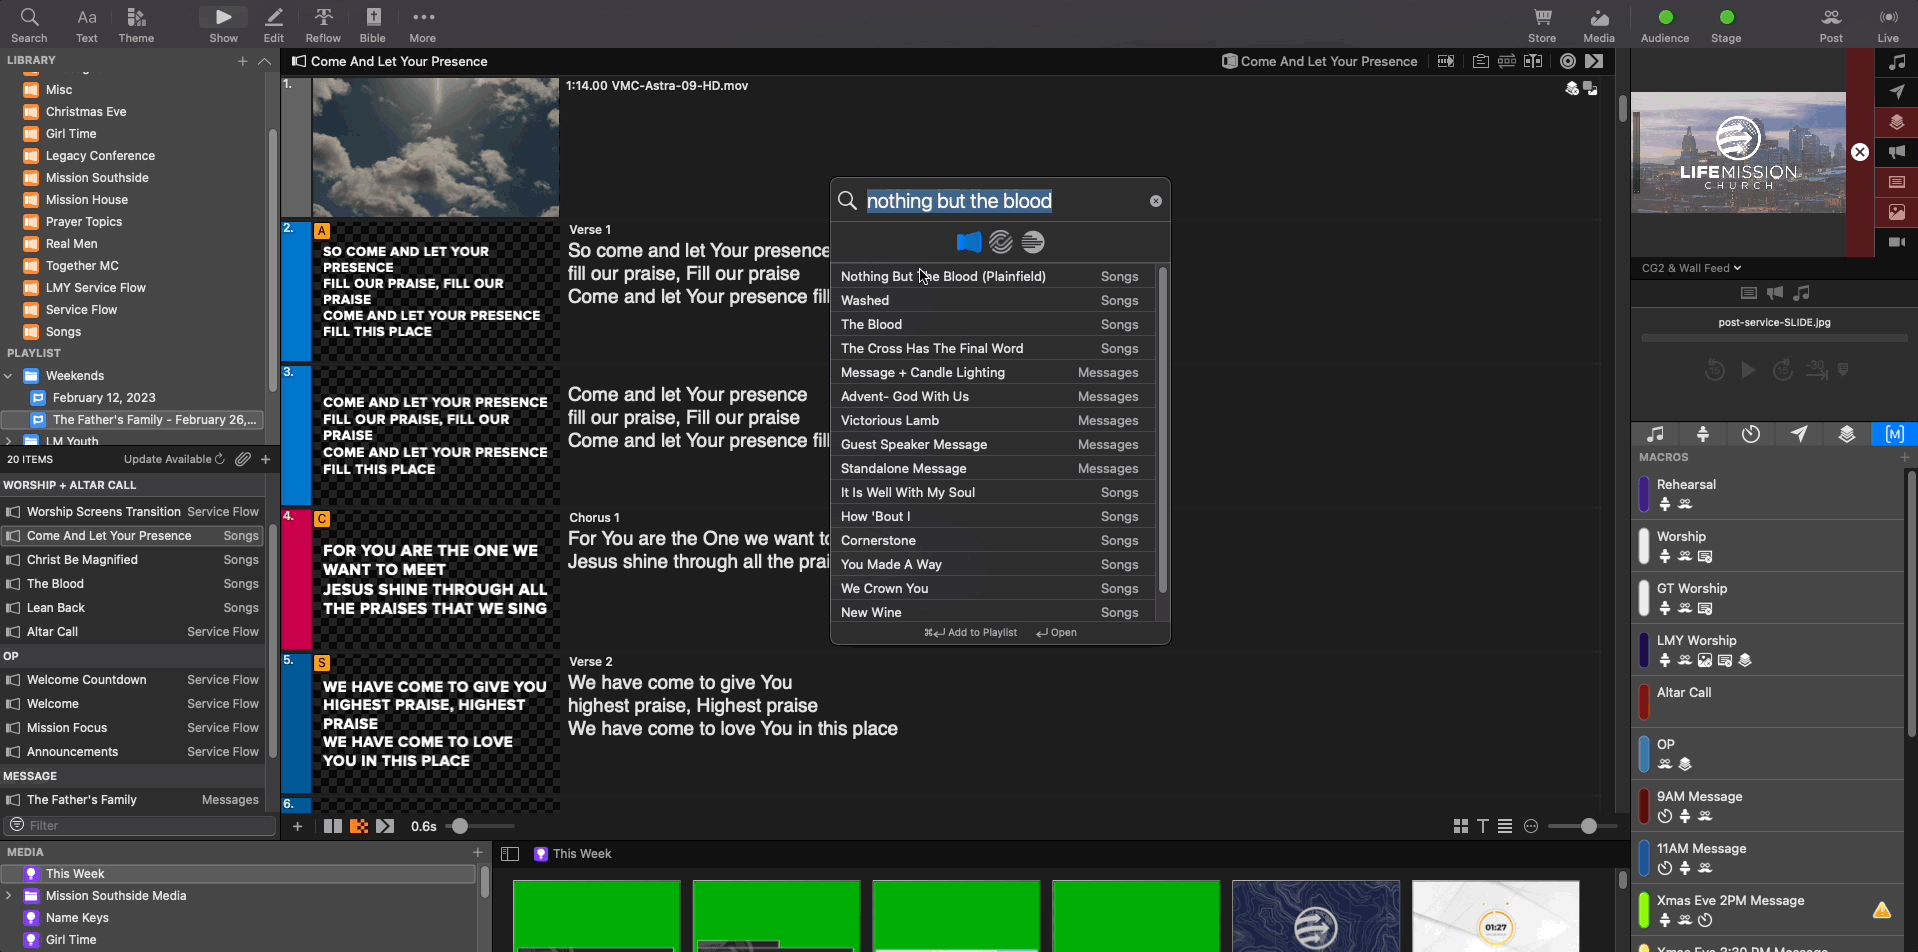Switch to list view icon
Screen dimensions: 1918x952
click(1504, 826)
